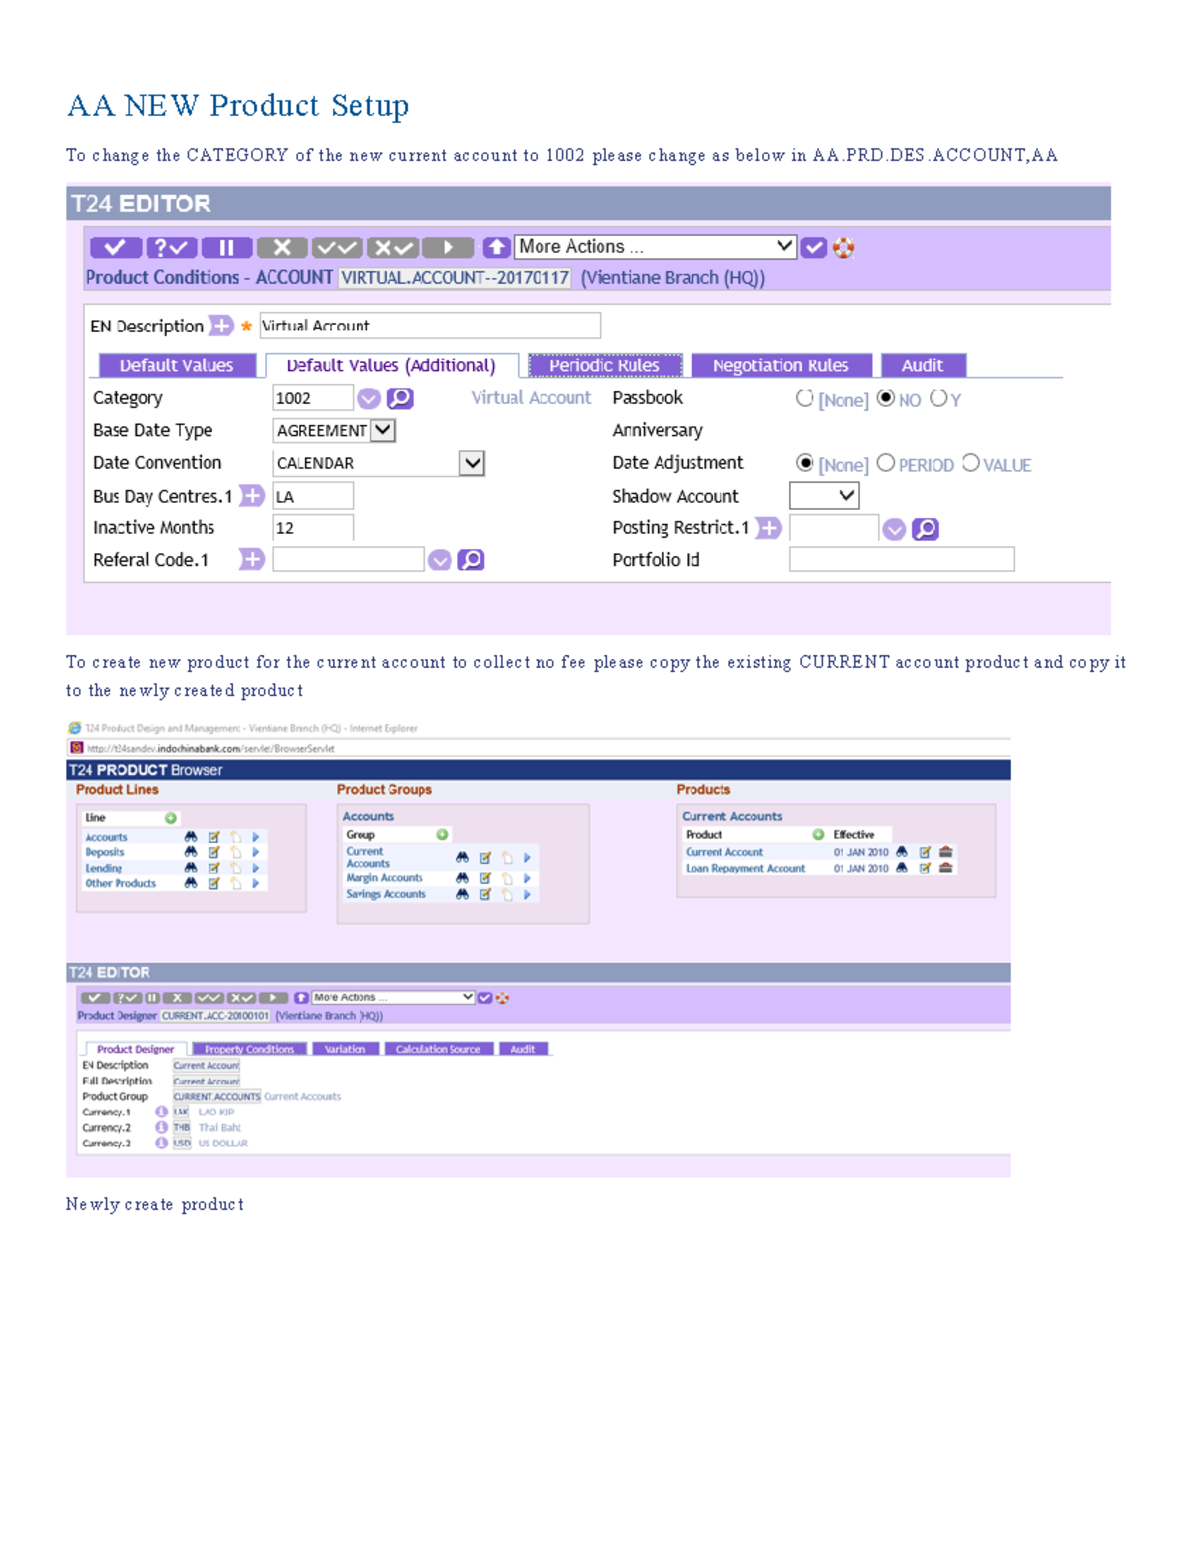The image size is (1200, 1553).
Task: Choose Date Adjustment PERIOD radio
Action: click(886, 463)
